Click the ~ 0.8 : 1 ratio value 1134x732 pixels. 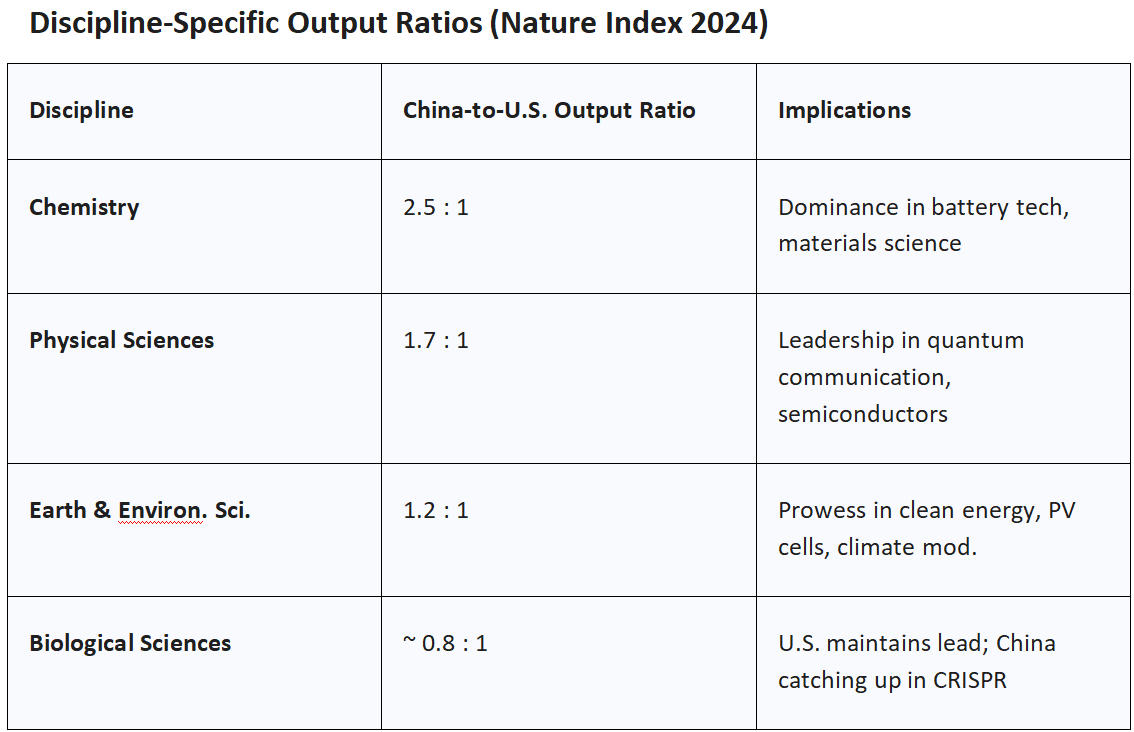click(445, 643)
